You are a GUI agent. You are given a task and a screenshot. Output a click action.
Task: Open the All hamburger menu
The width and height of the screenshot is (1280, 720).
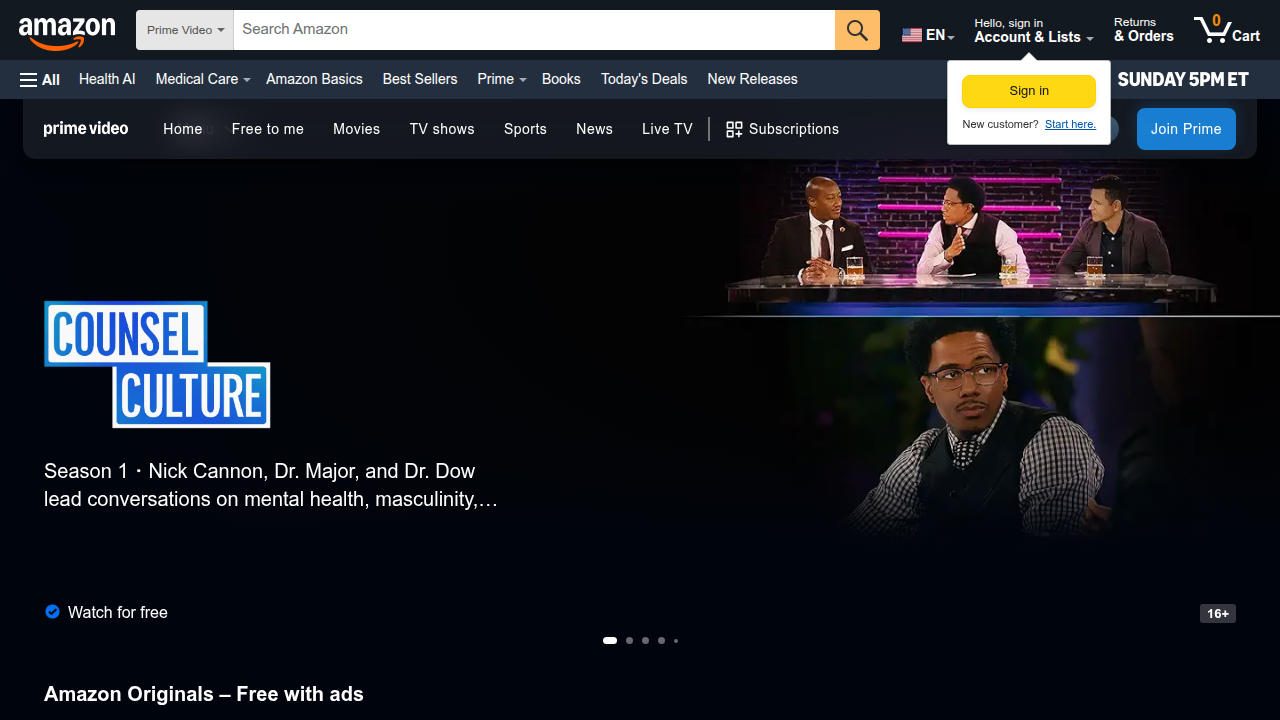pyautogui.click(x=40, y=79)
